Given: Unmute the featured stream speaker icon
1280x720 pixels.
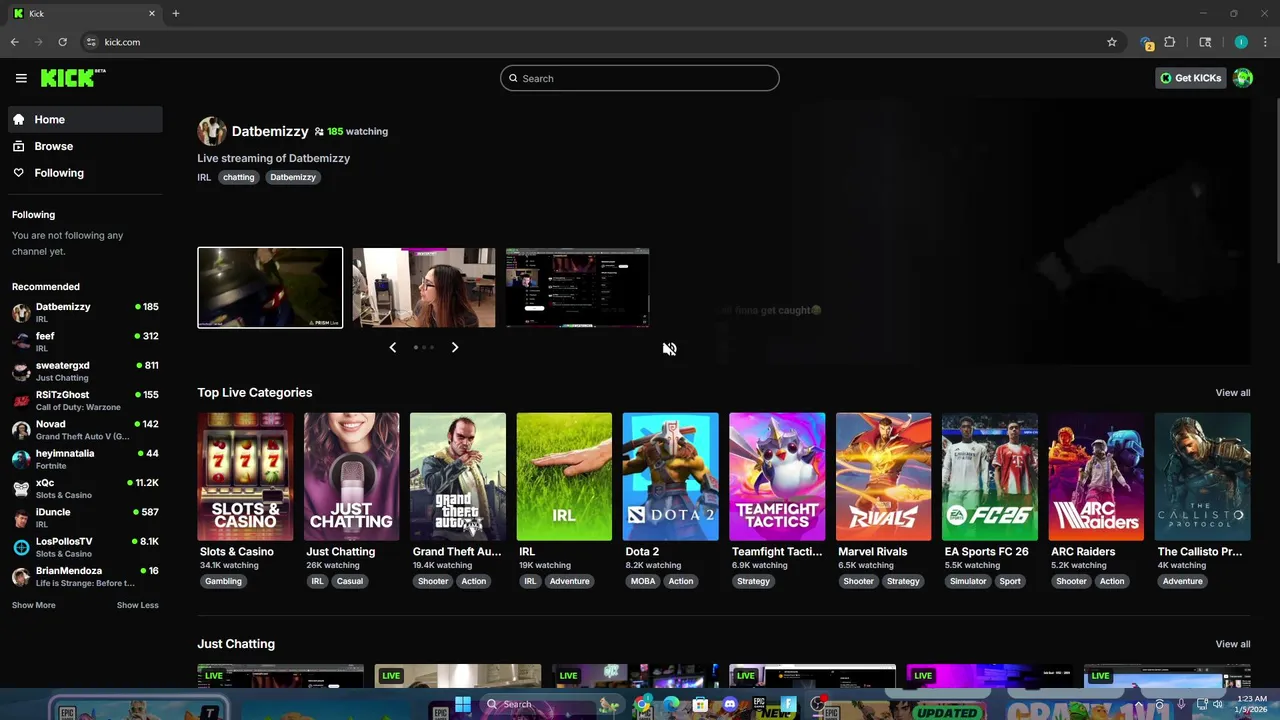Looking at the screenshot, I should coord(669,349).
